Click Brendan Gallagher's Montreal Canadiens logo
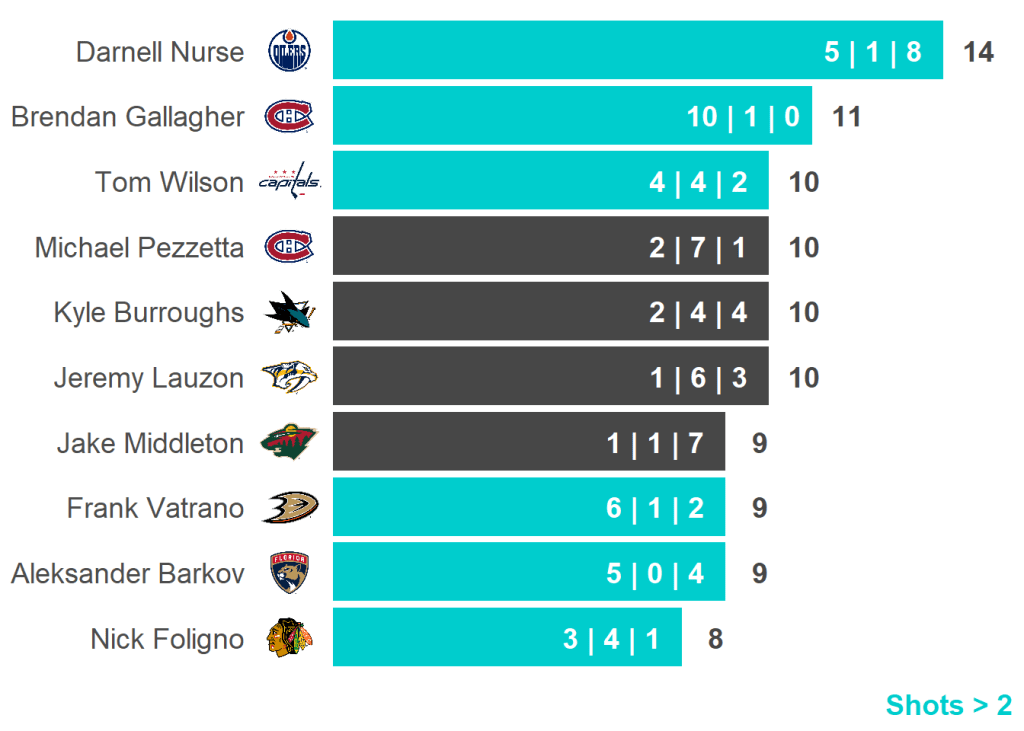The height and width of the screenshot is (731, 1024). (x=289, y=117)
